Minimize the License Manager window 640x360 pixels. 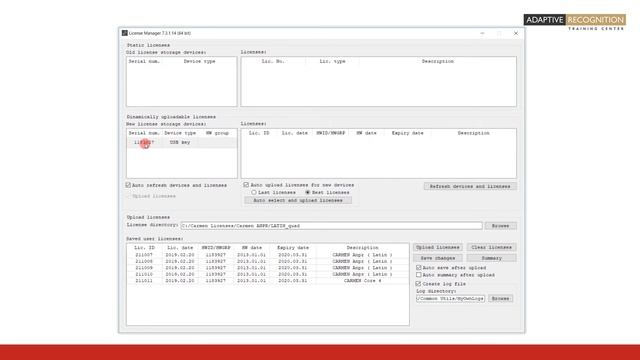(482, 33)
